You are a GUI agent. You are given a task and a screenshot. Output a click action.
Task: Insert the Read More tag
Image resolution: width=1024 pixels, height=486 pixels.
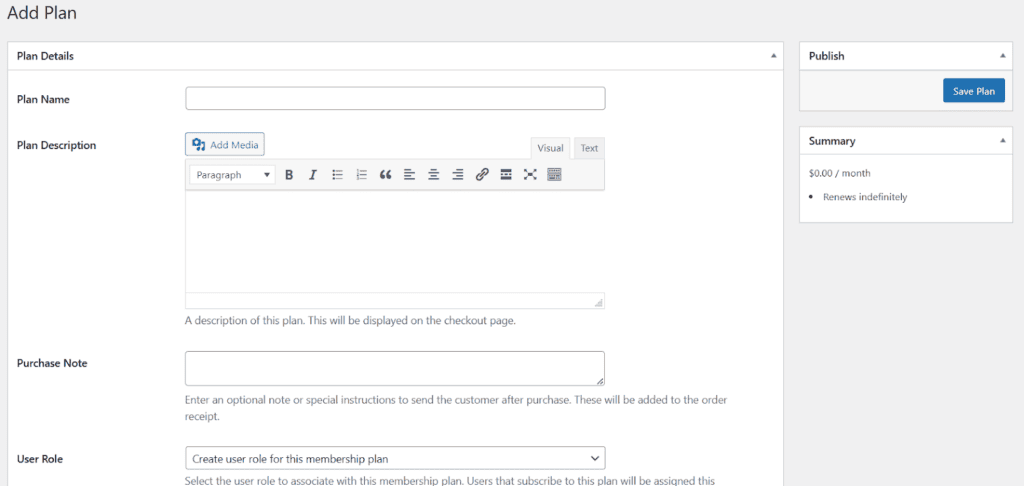tap(505, 174)
